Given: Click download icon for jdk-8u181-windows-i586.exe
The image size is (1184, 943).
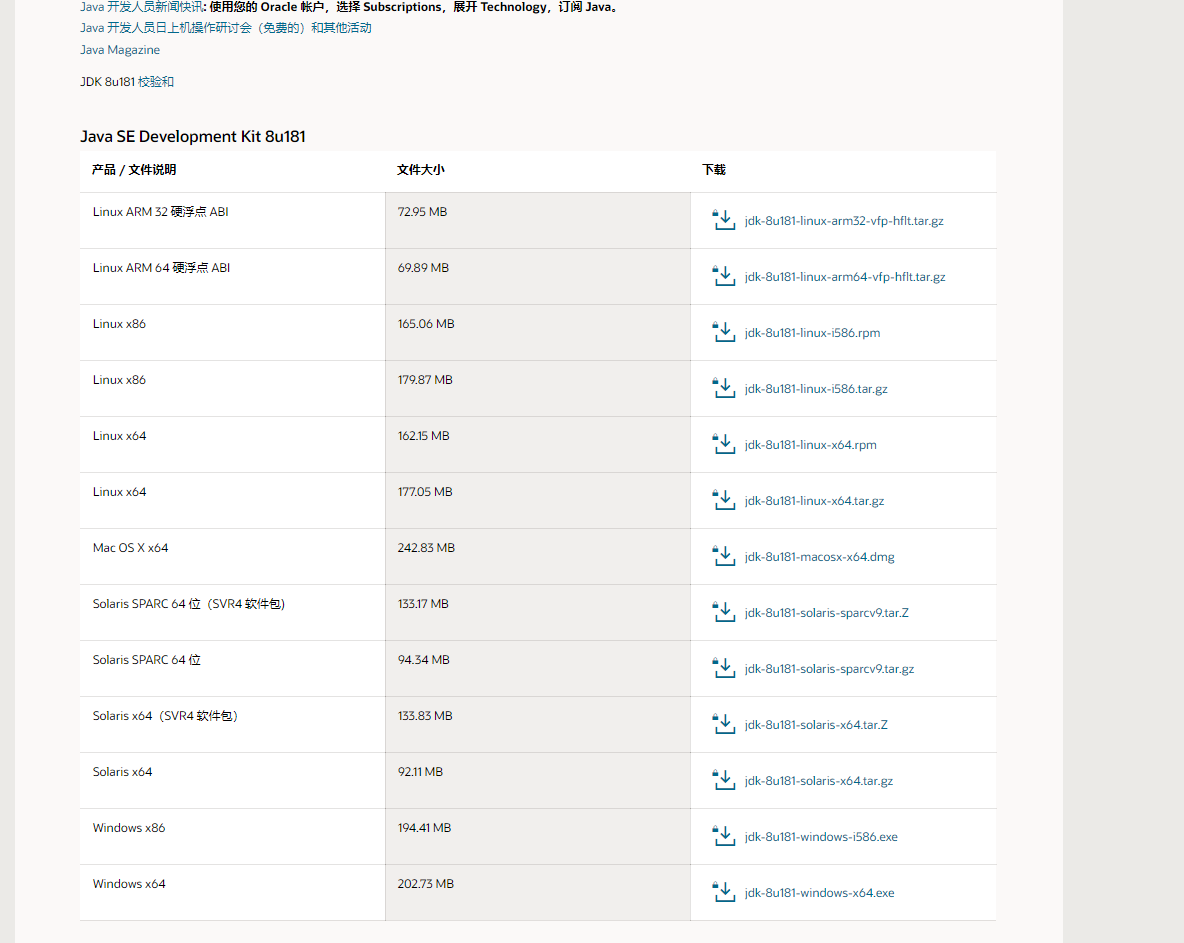Looking at the screenshot, I should (x=723, y=837).
